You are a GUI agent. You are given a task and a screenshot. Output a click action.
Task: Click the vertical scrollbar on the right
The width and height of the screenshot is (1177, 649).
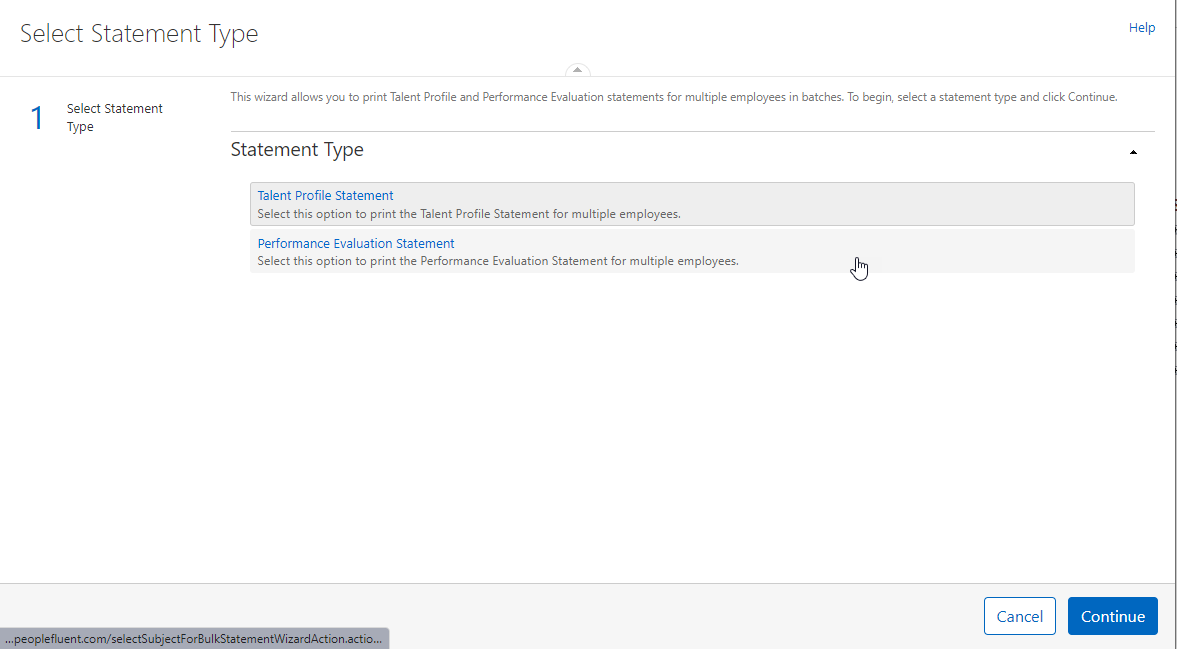1171,300
